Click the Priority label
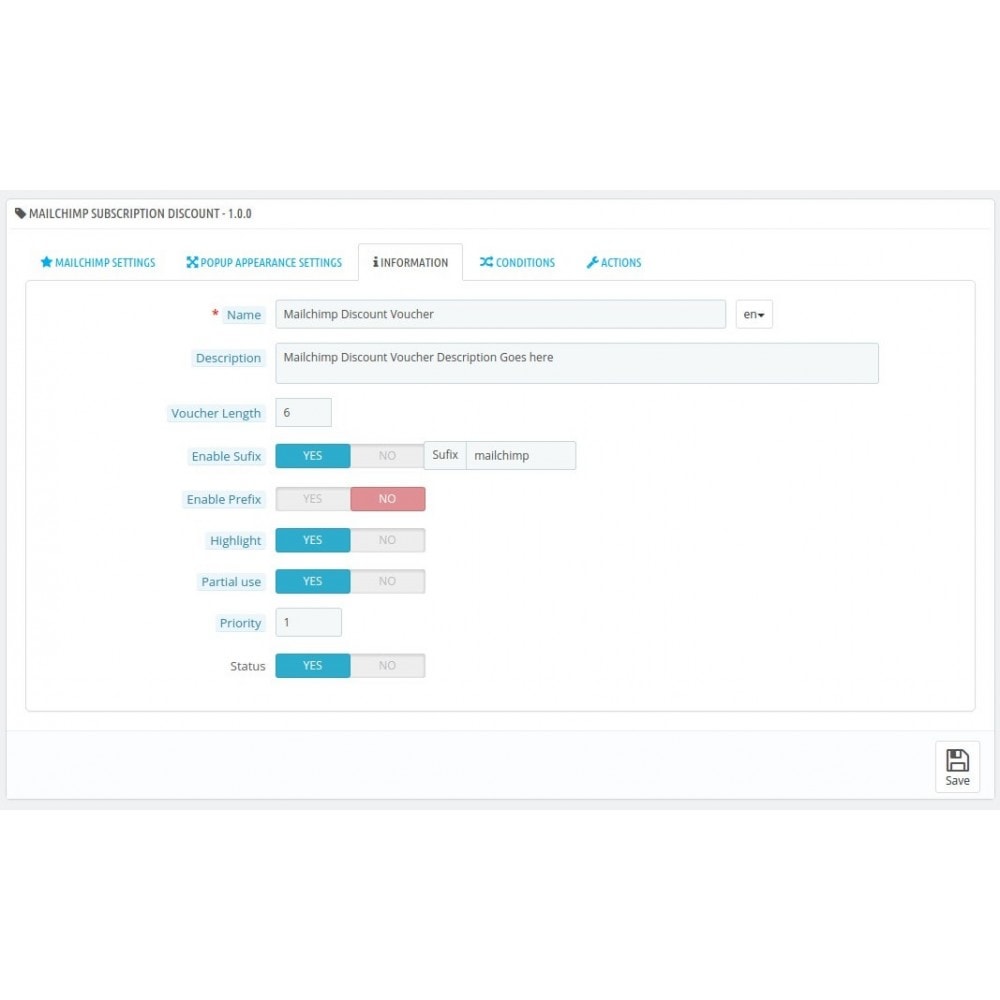 coord(240,623)
